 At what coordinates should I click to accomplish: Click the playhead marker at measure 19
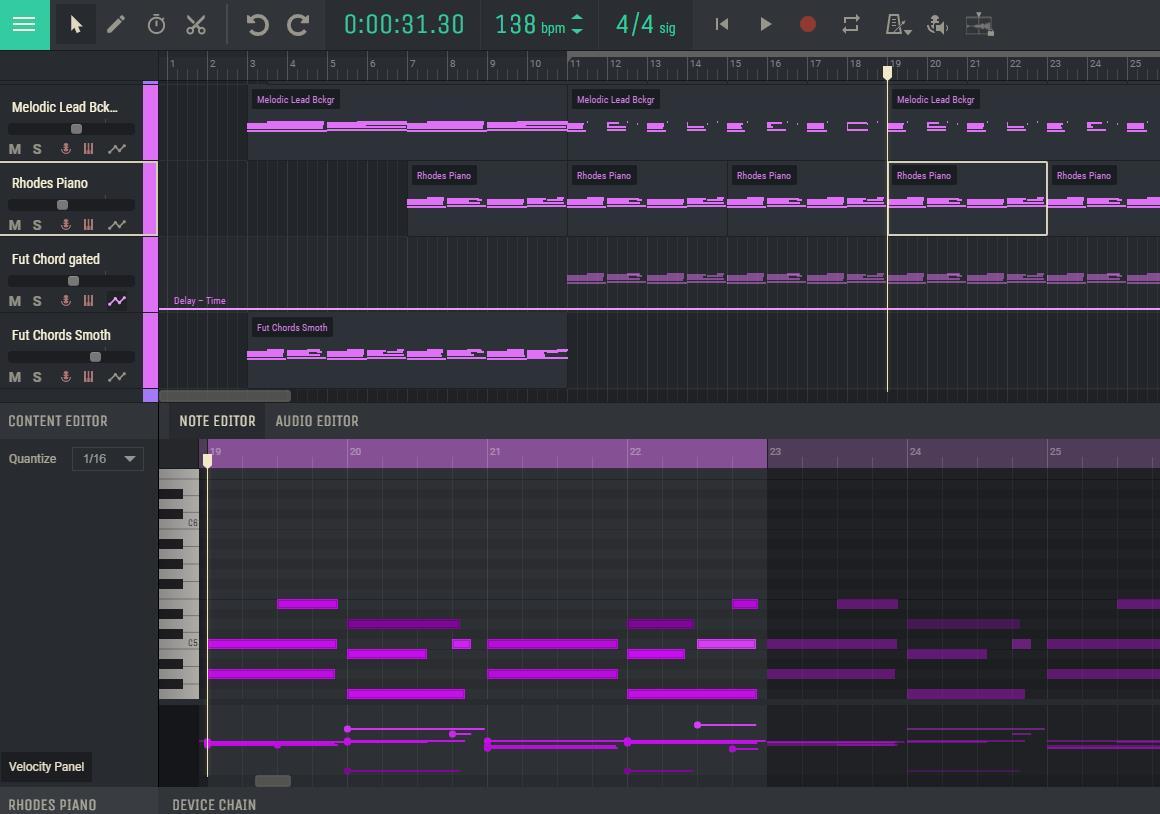888,71
